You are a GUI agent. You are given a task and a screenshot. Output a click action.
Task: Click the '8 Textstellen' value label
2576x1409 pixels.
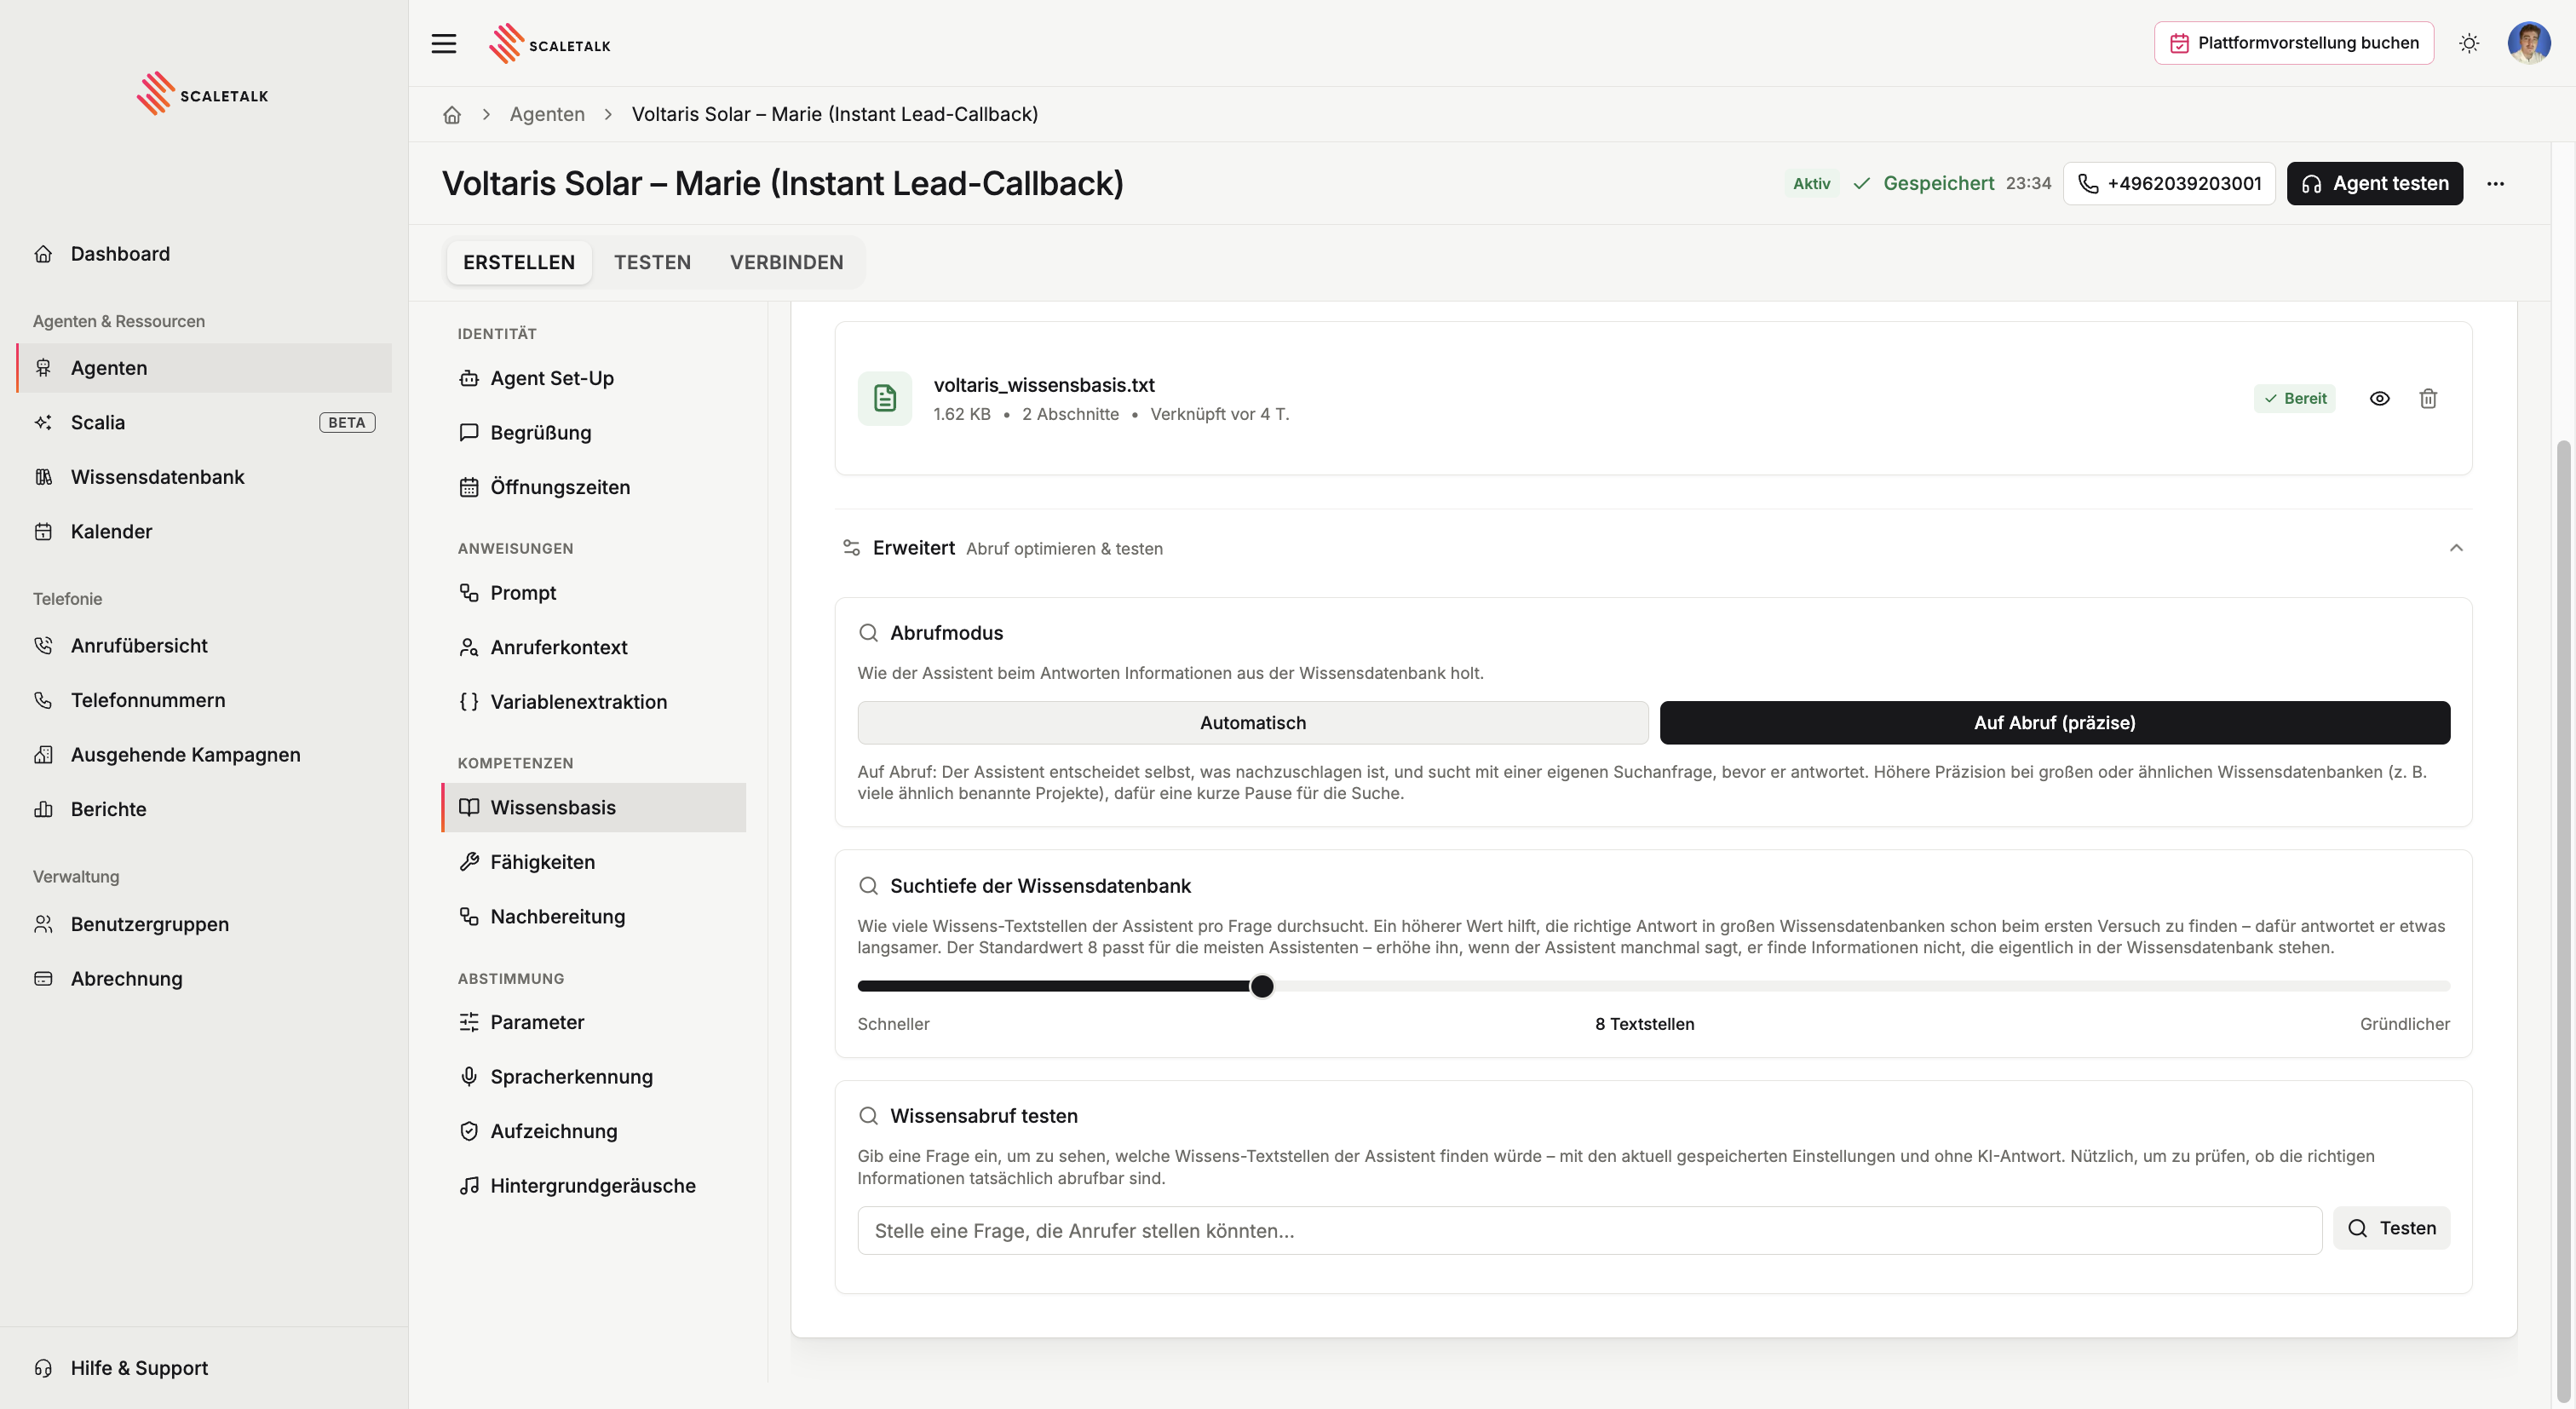point(1644,1024)
